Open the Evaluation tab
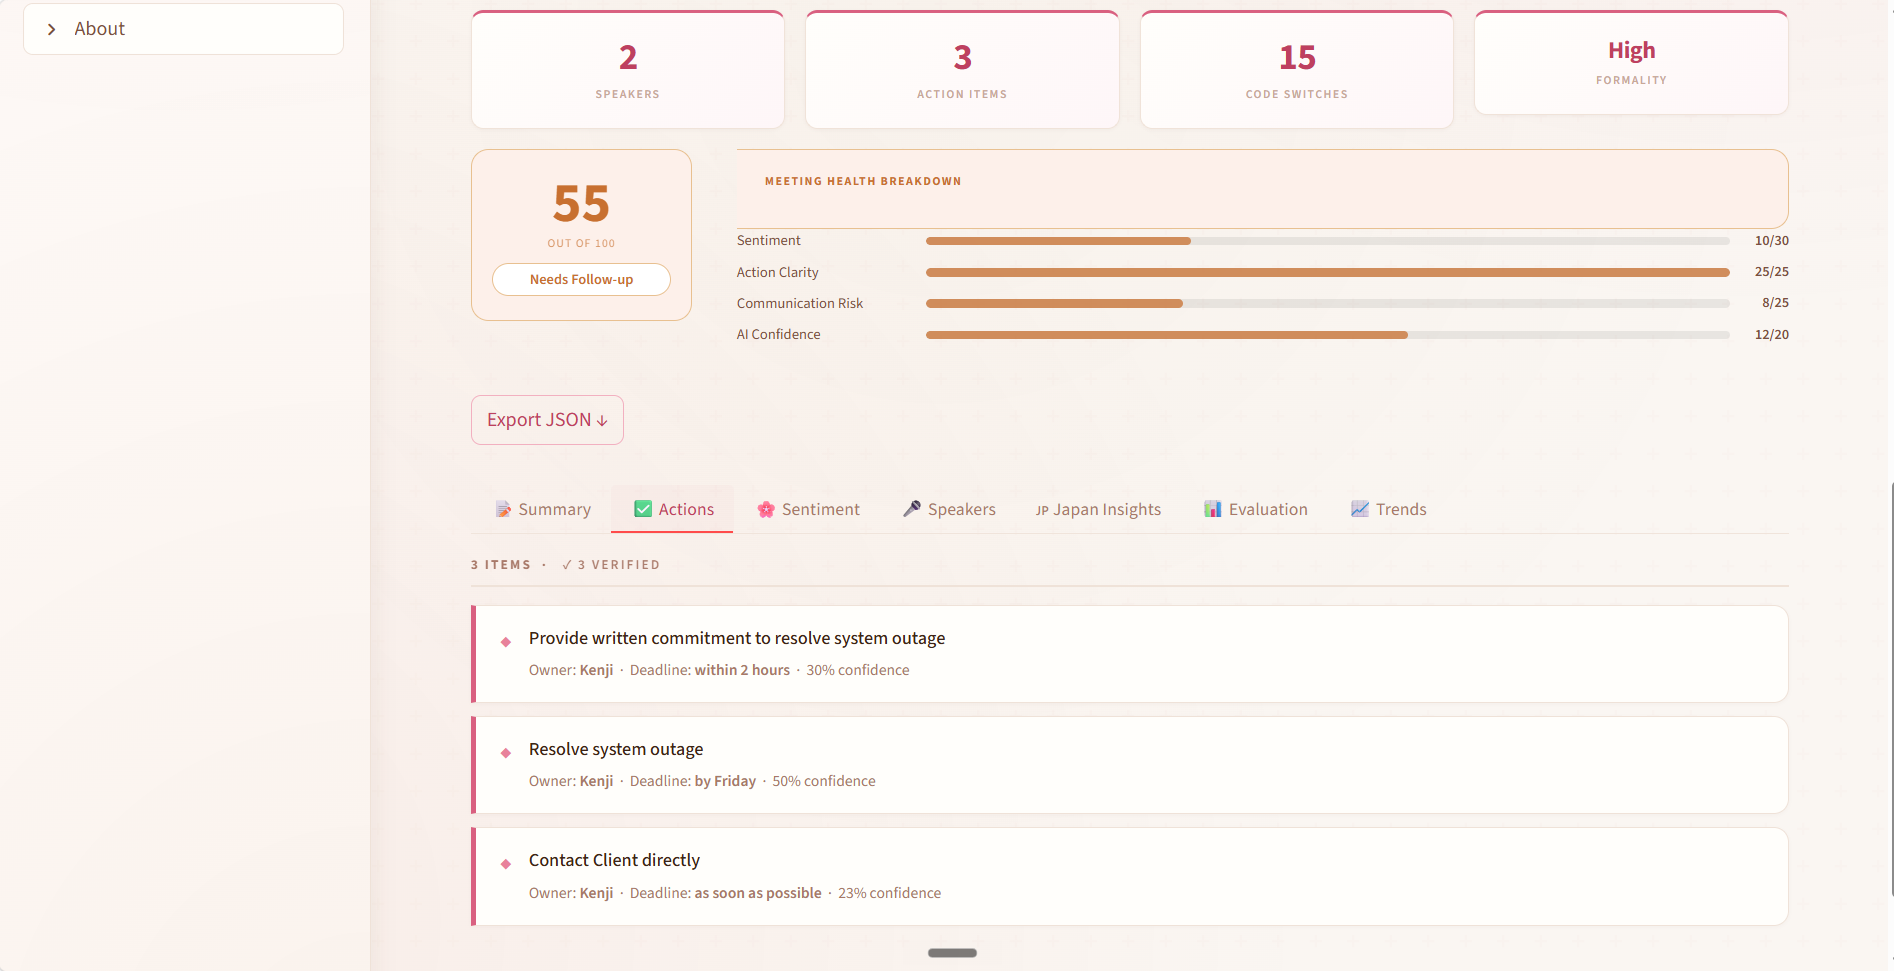The image size is (1894, 971). tap(1256, 509)
